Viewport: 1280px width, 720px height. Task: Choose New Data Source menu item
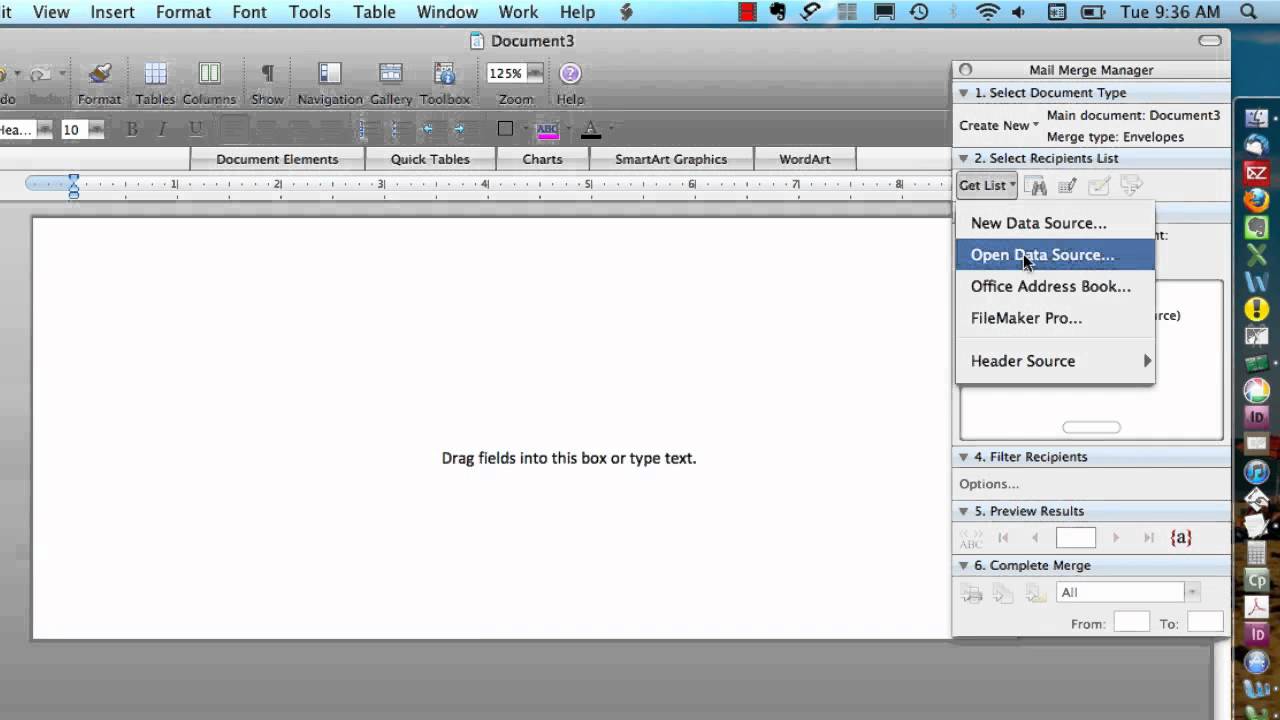(x=1055, y=223)
